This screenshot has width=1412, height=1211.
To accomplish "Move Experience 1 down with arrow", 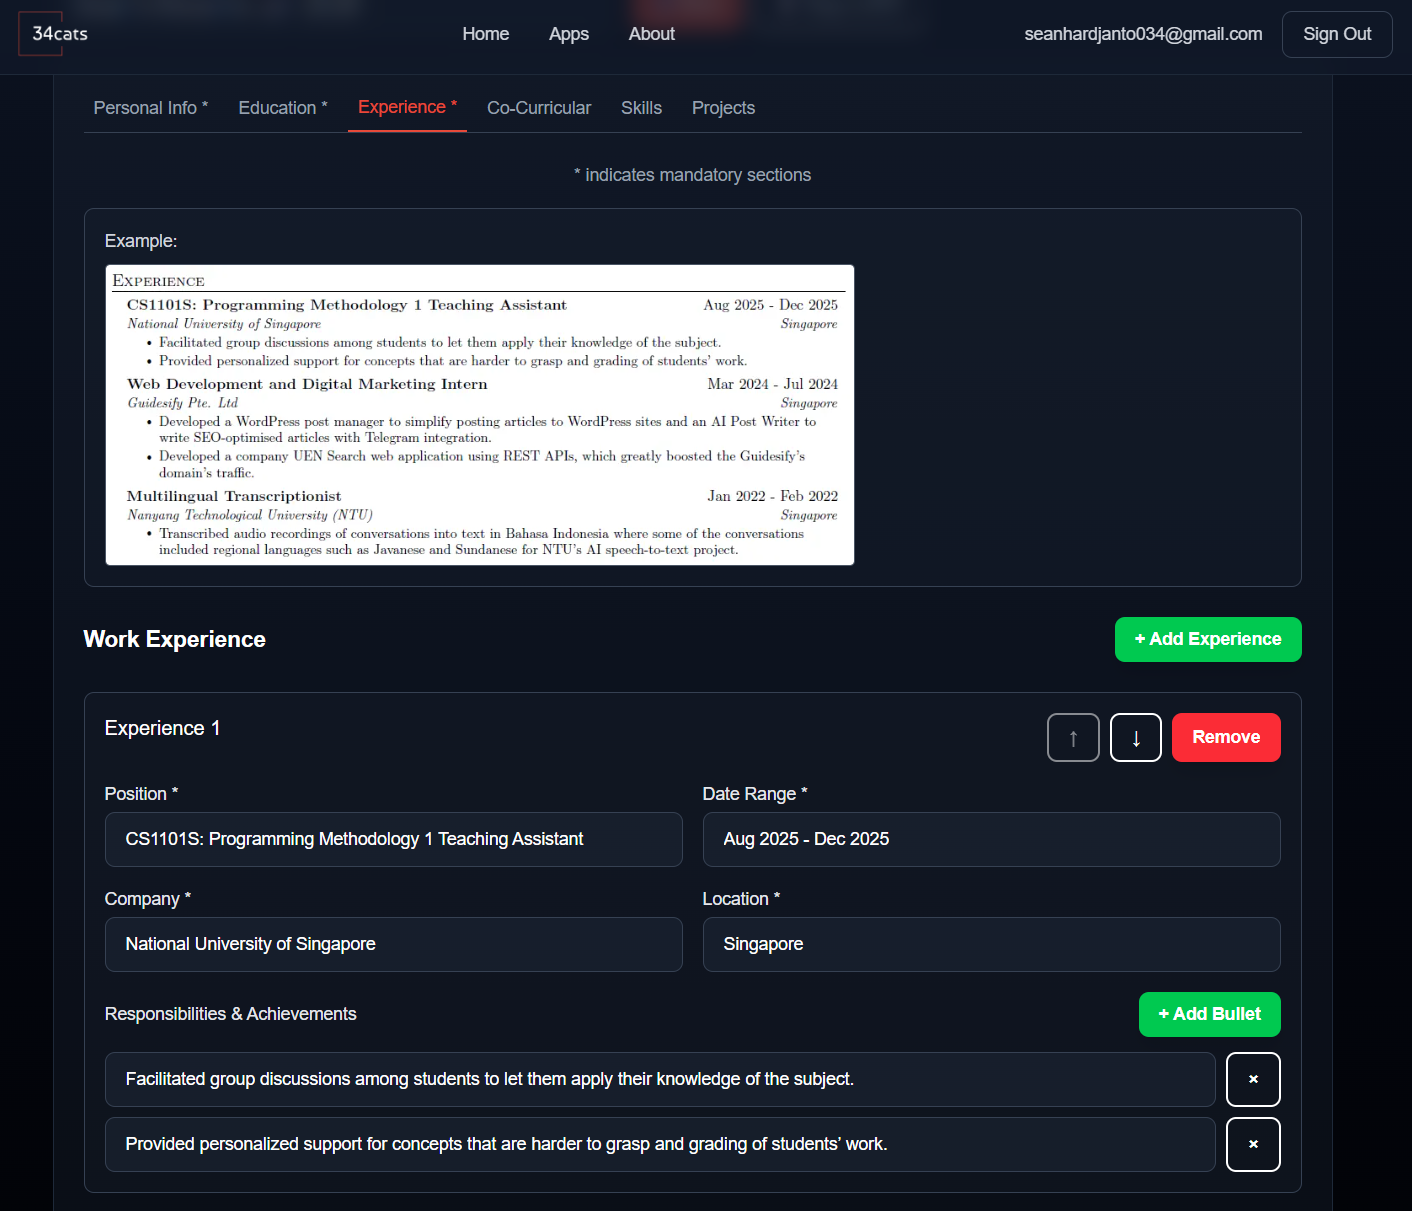I will [x=1135, y=738].
